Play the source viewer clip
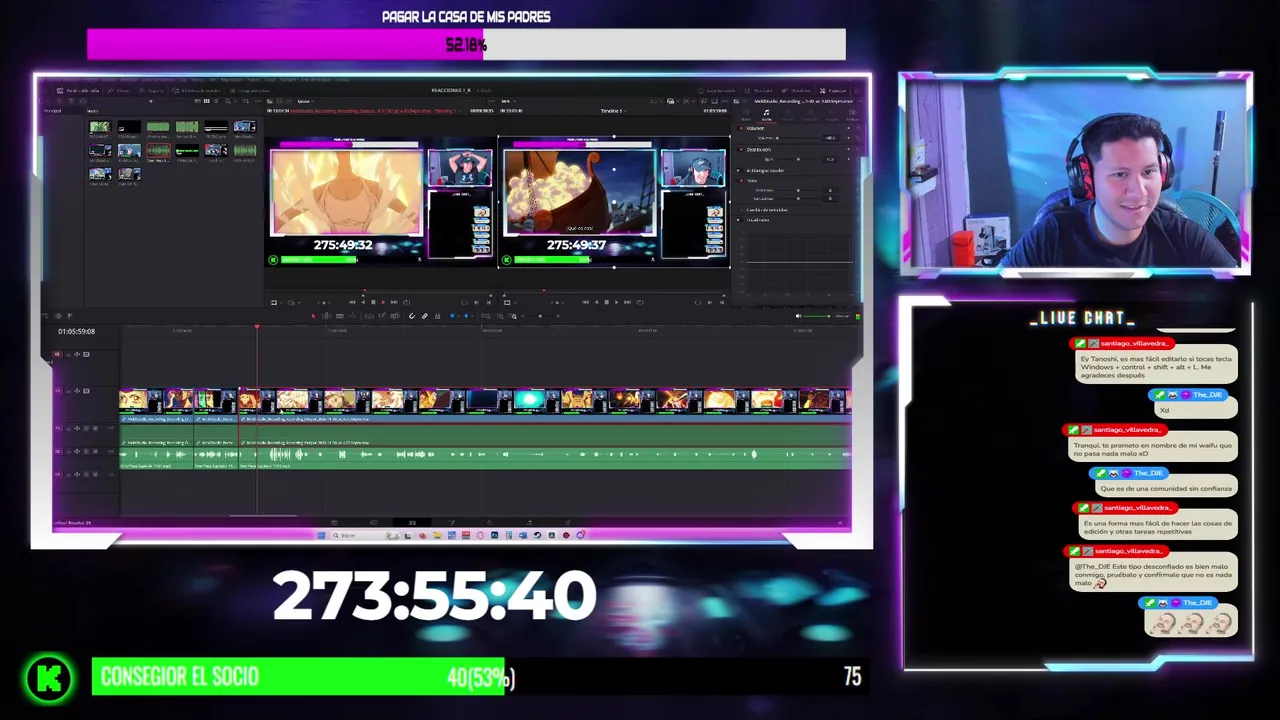The height and width of the screenshot is (720, 1280). pos(383,302)
